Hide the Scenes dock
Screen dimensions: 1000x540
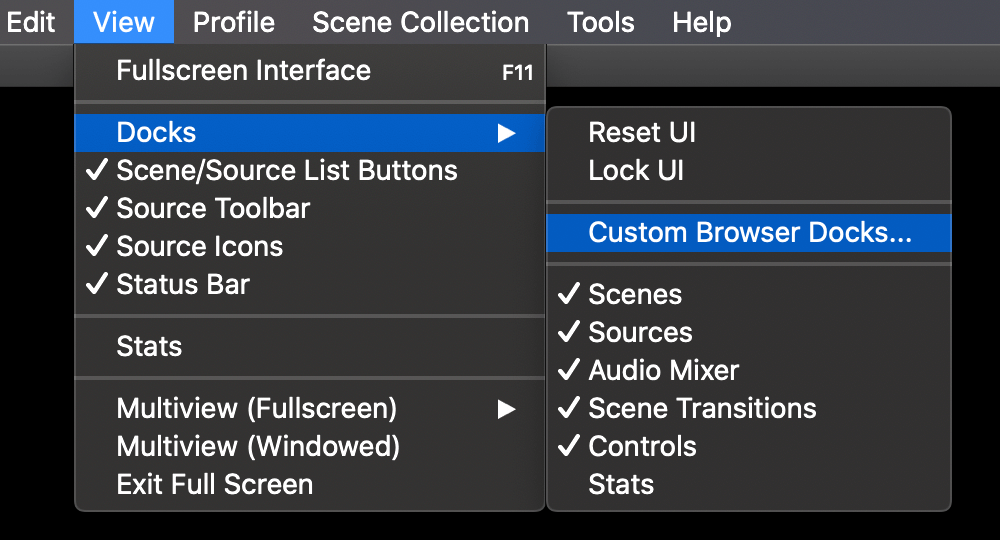(x=635, y=295)
